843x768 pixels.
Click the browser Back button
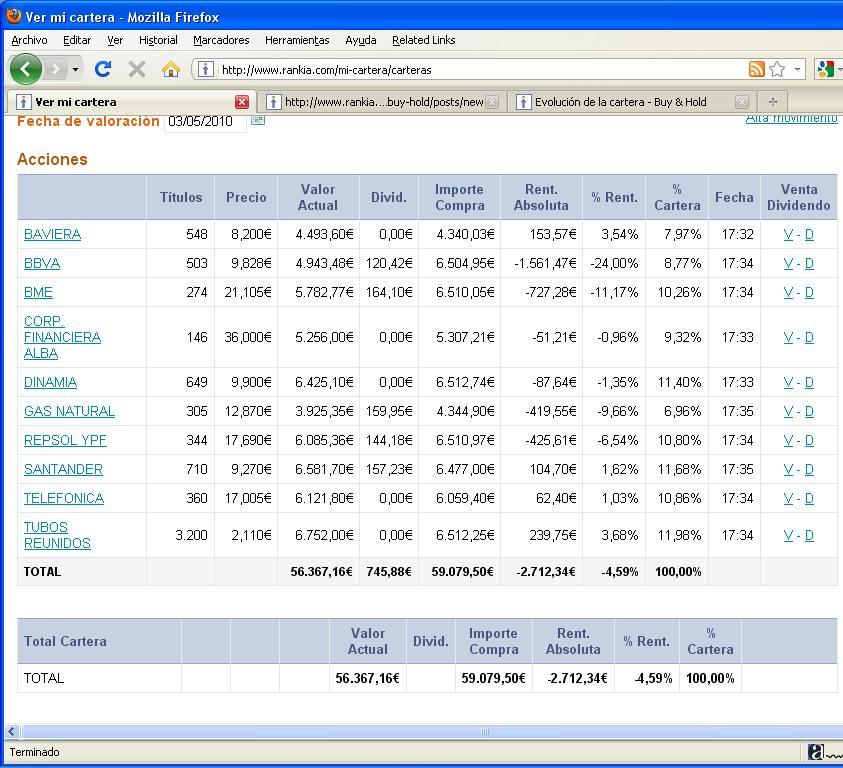tap(25, 69)
